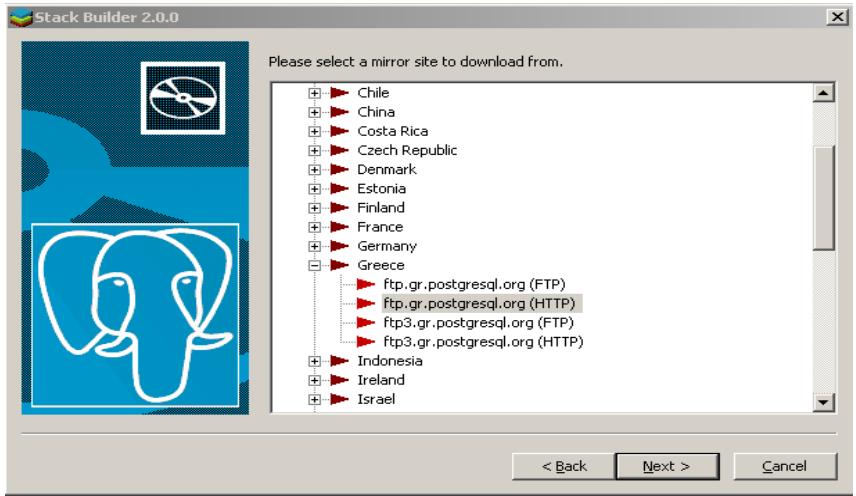Click the scrollbar down arrow
Screen dimensions: 856x496
(823, 403)
